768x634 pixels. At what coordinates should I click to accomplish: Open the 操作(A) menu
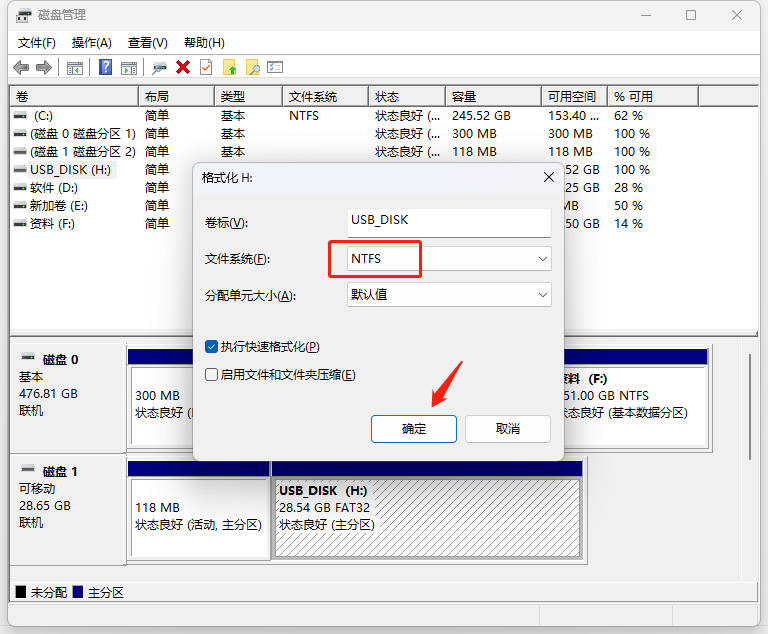coord(92,43)
